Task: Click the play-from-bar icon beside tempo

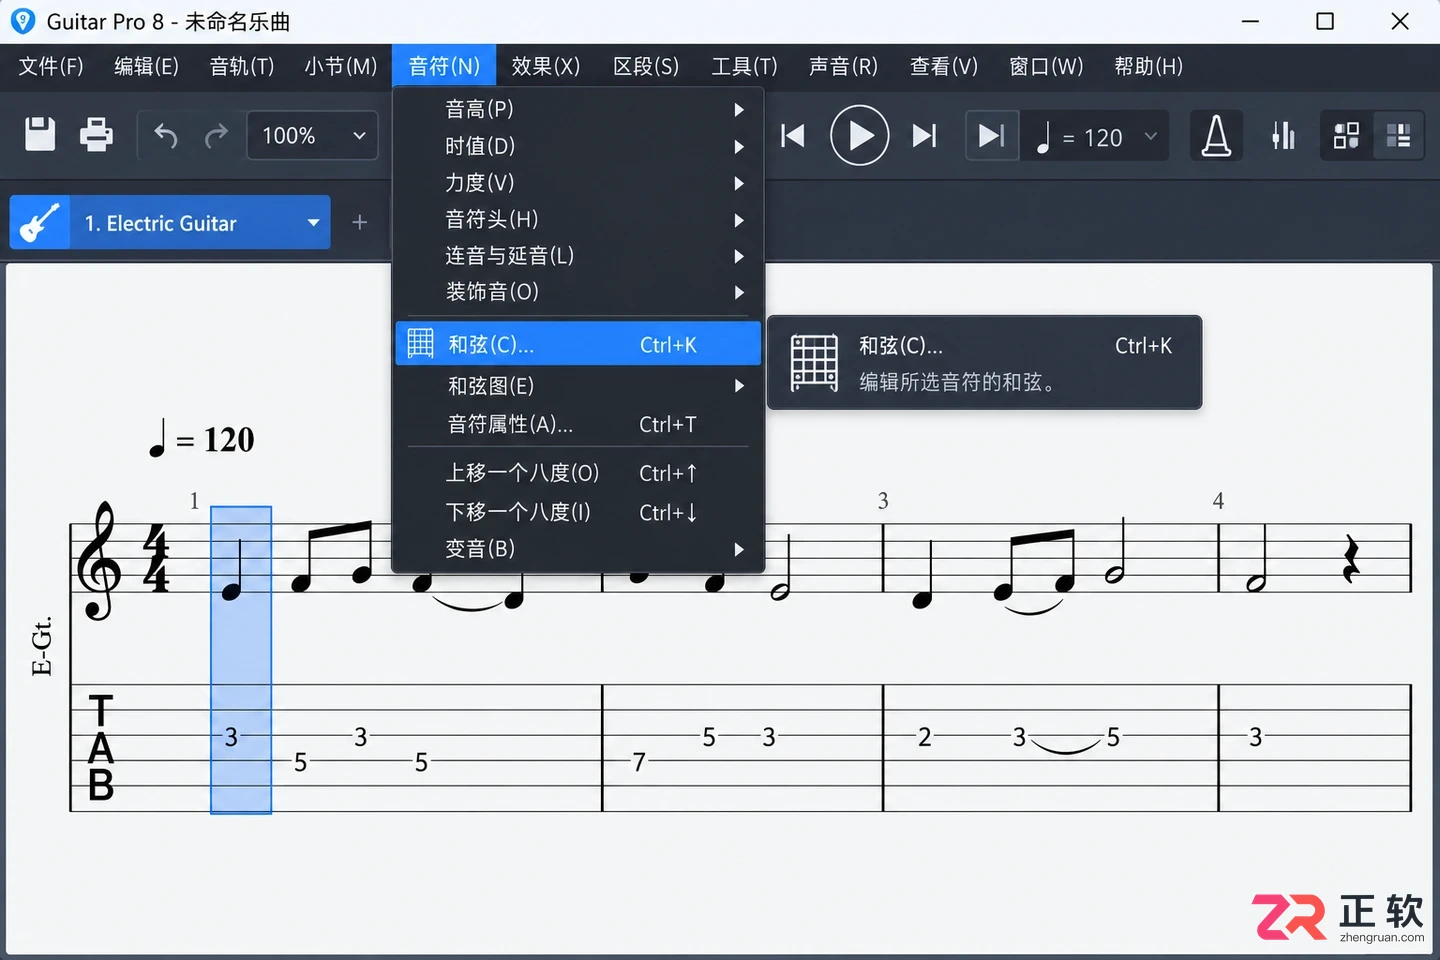Action: [x=991, y=136]
